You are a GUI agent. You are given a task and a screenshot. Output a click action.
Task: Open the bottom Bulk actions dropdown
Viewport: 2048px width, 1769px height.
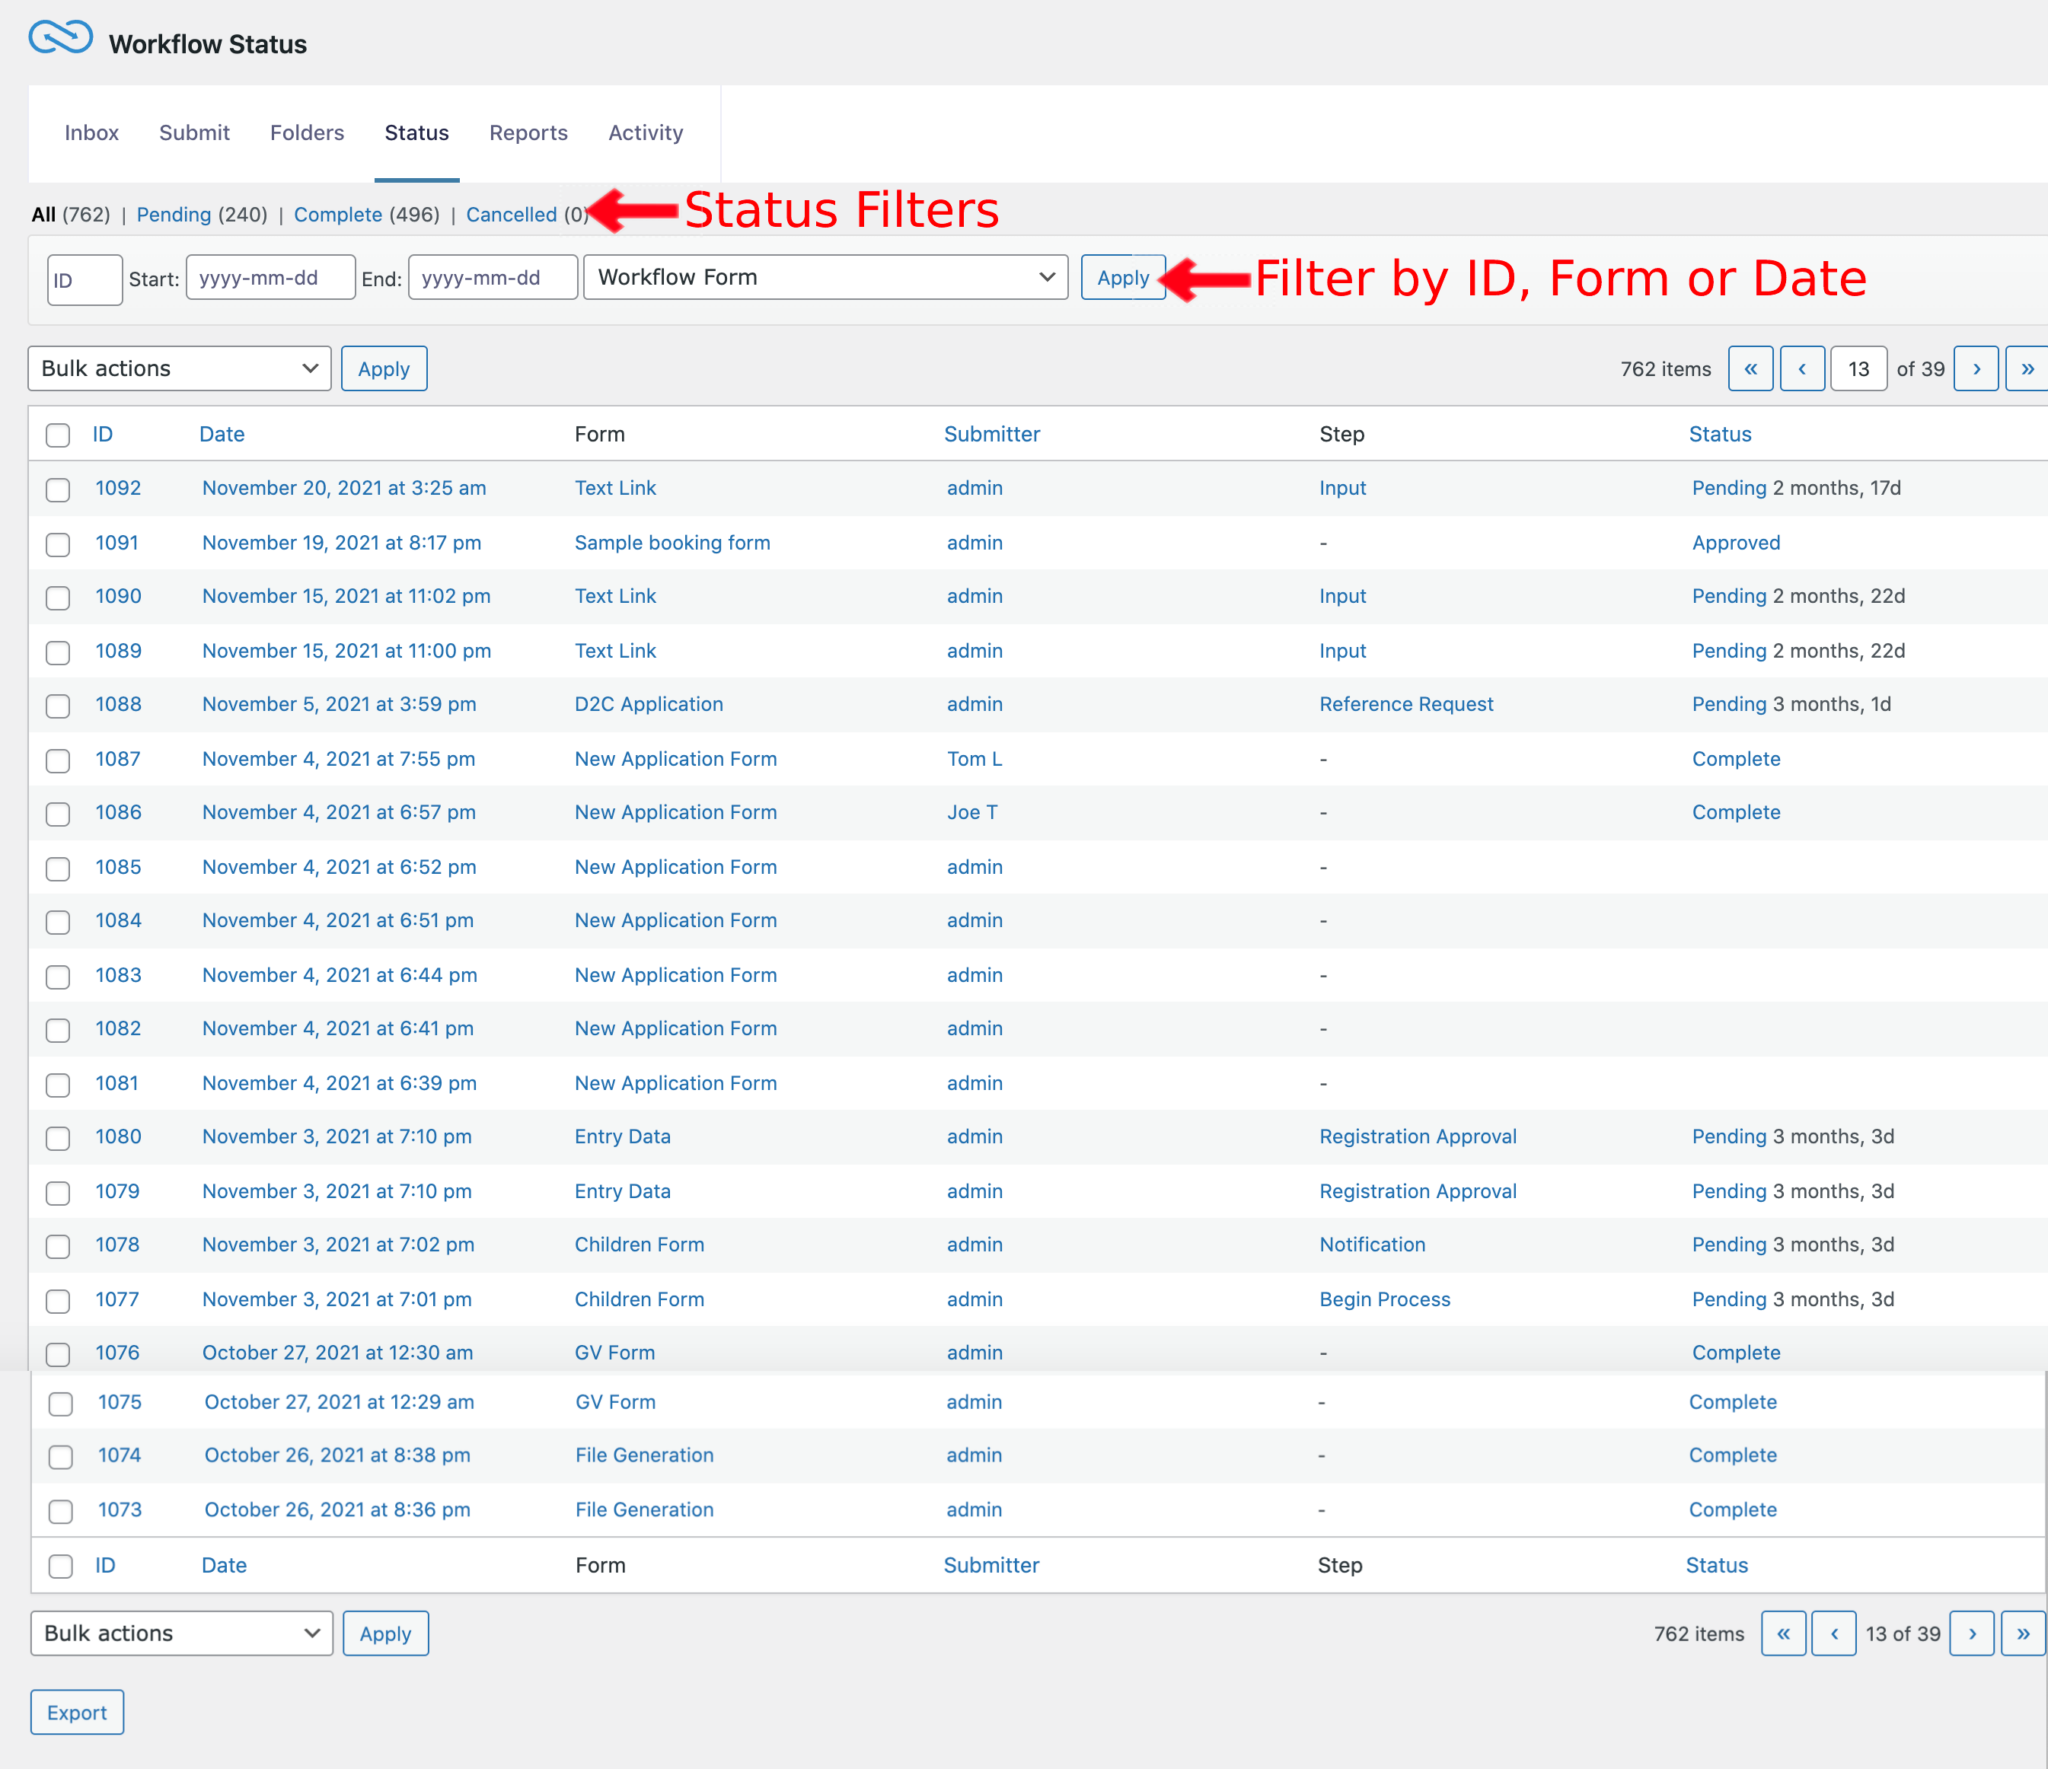pyautogui.click(x=181, y=1633)
